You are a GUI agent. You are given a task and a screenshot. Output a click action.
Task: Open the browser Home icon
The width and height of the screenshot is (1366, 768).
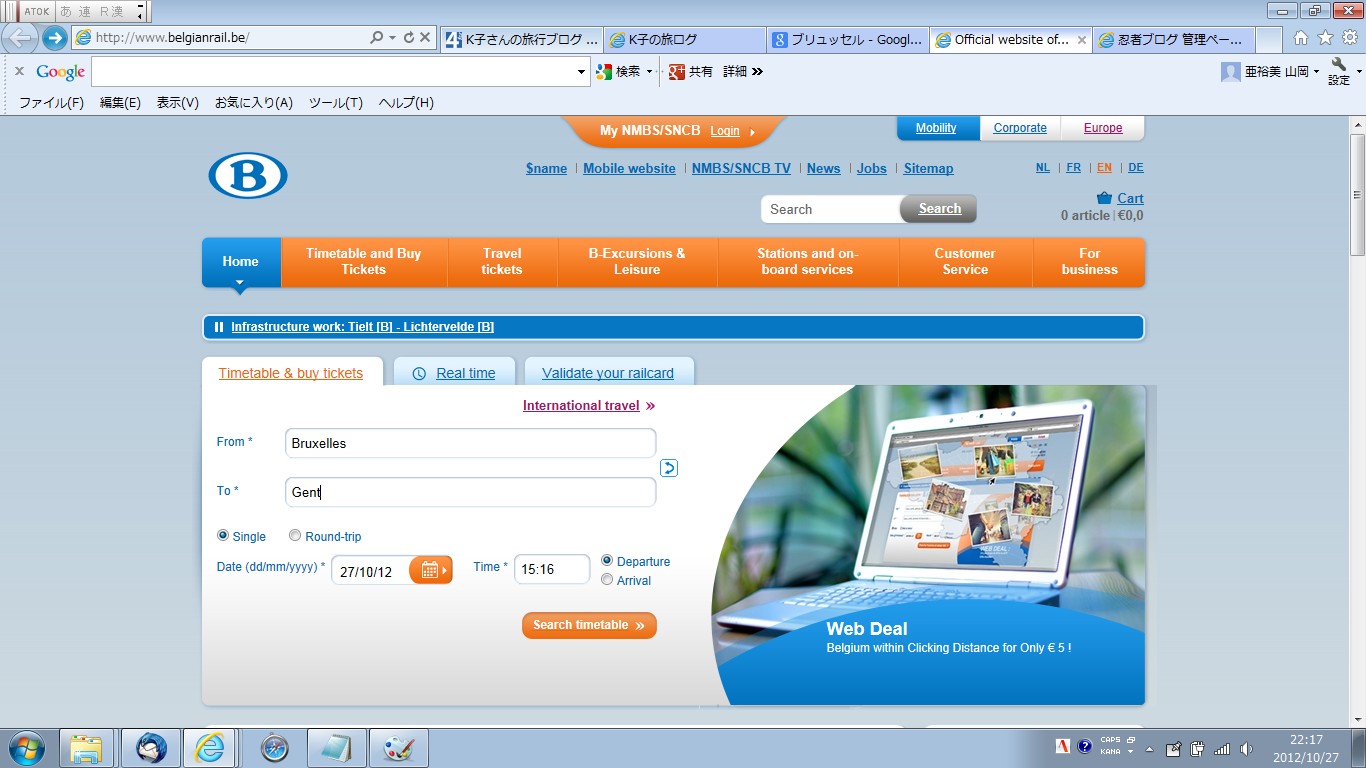point(1300,38)
